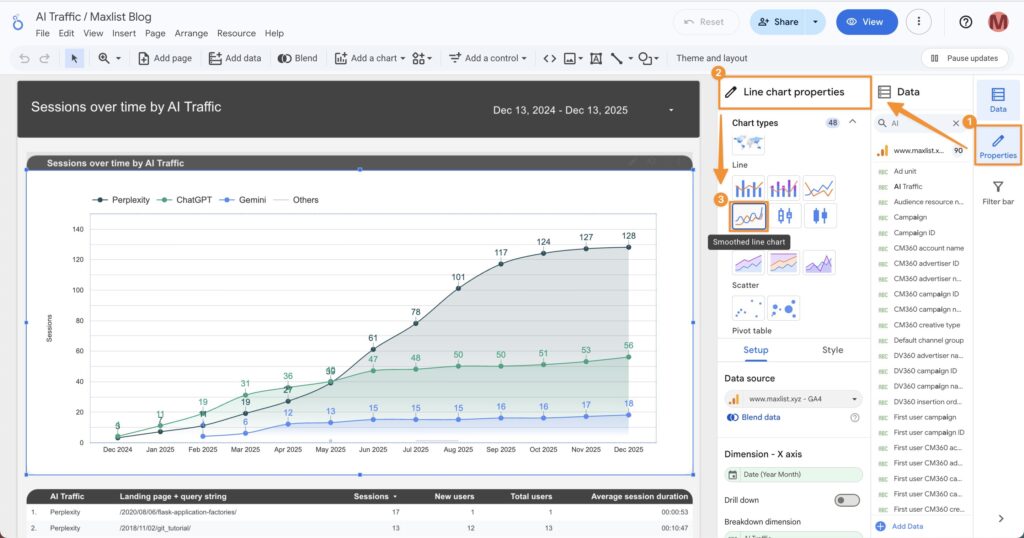This screenshot has height=538, width=1024.
Task: Open the line tool dropdown arrow
Action: coord(631,58)
